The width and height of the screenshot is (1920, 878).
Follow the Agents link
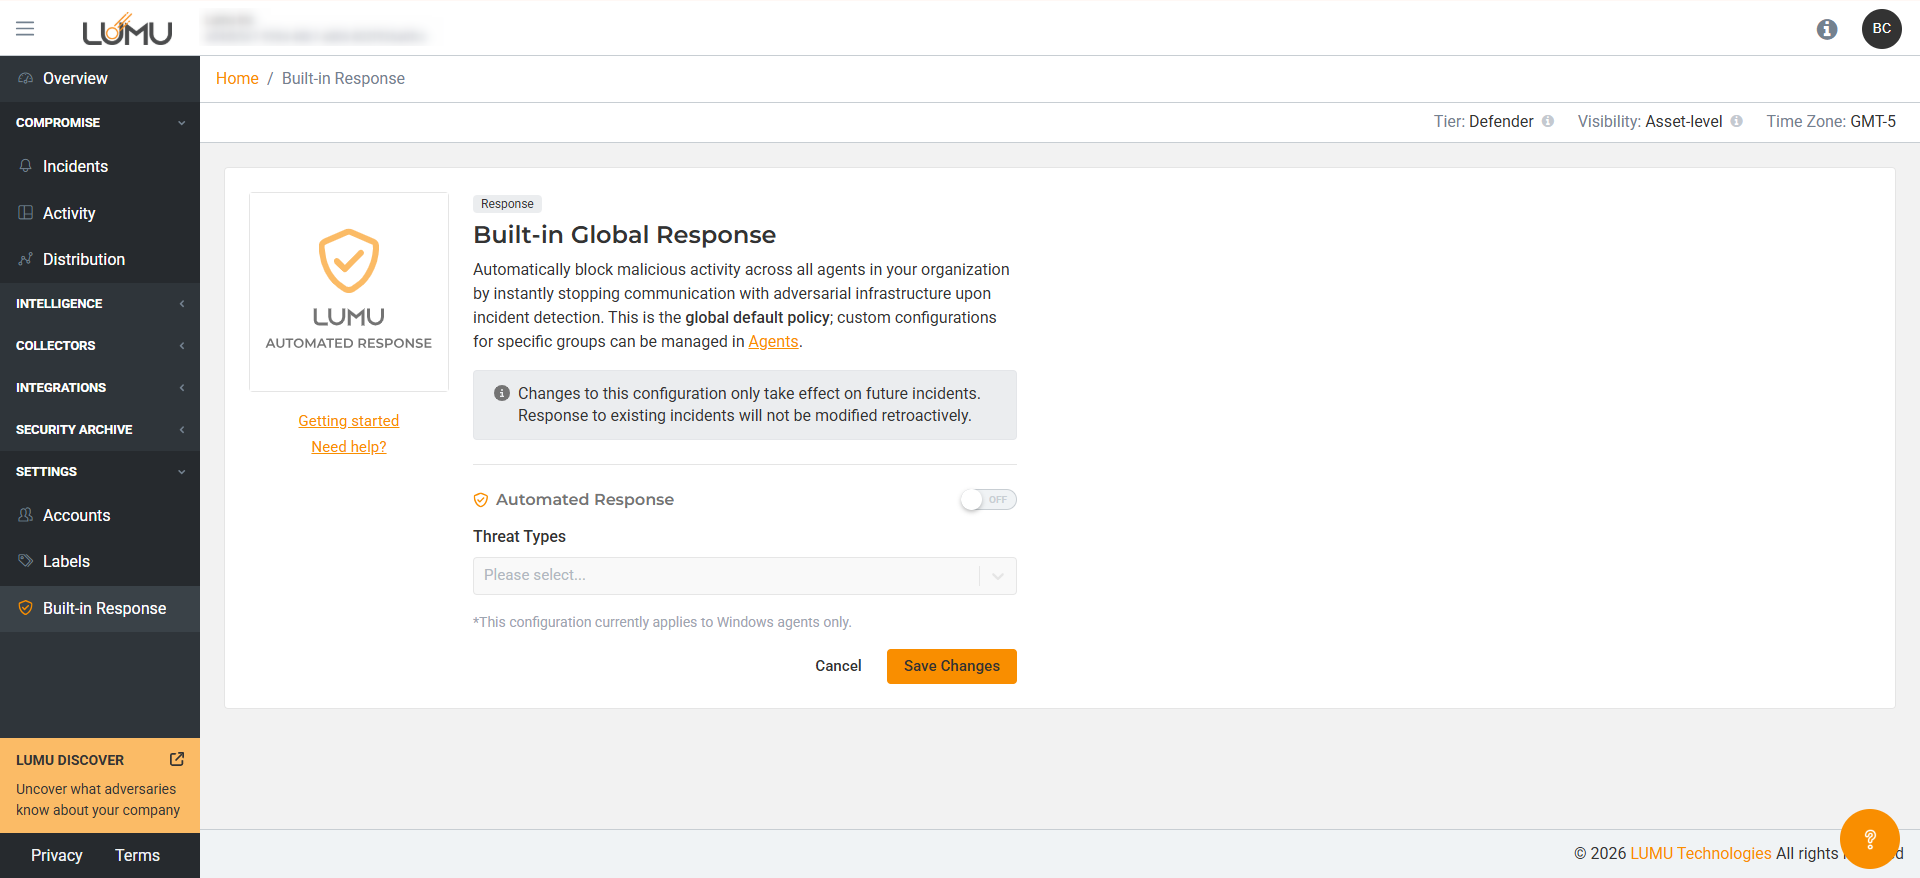click(773, 342)
